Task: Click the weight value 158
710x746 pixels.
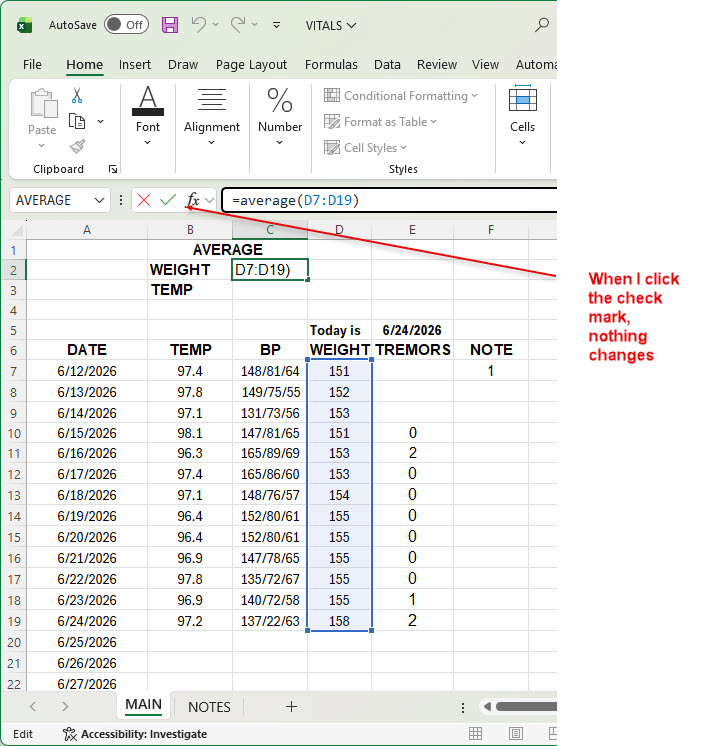Action: tap(339, 621)
